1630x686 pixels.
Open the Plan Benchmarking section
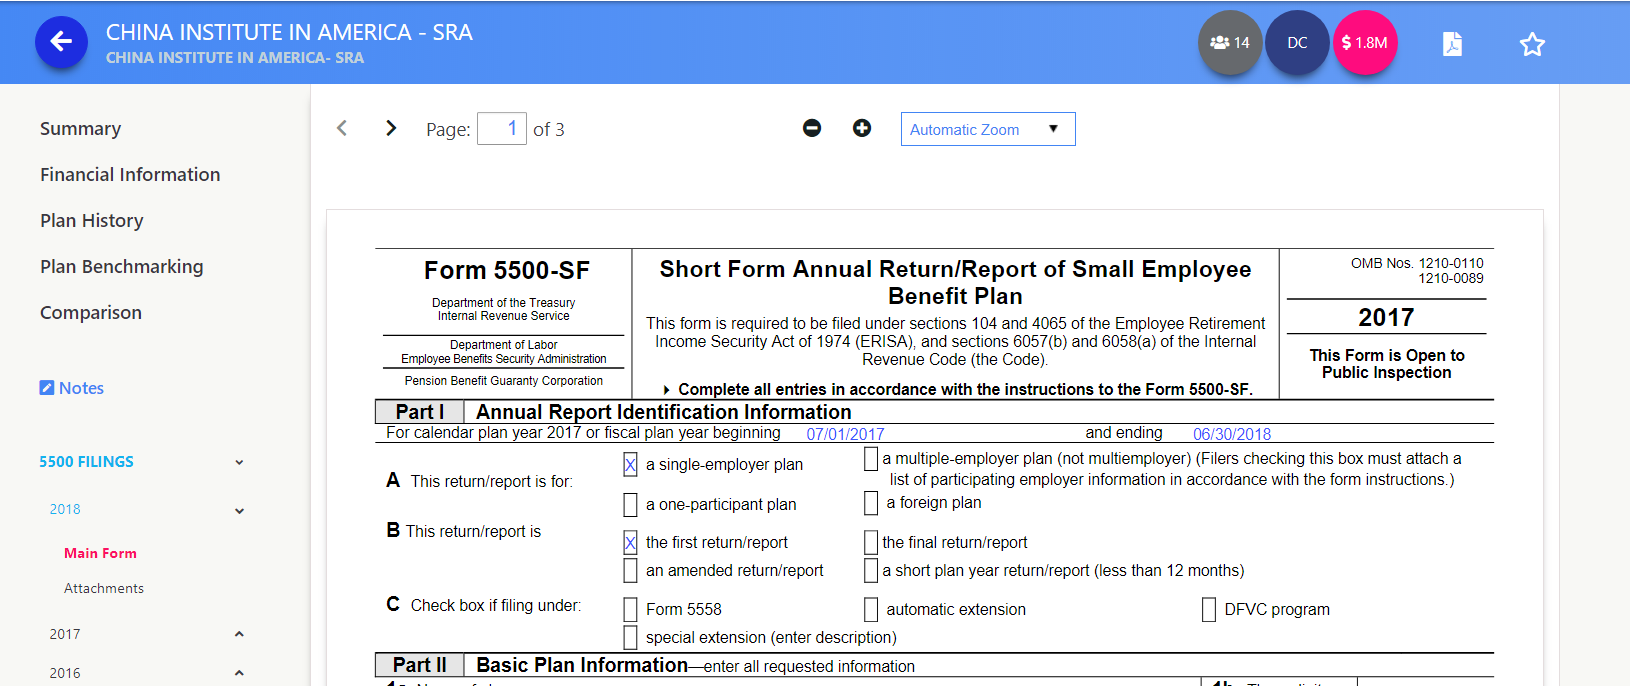[x=121, y=267]
